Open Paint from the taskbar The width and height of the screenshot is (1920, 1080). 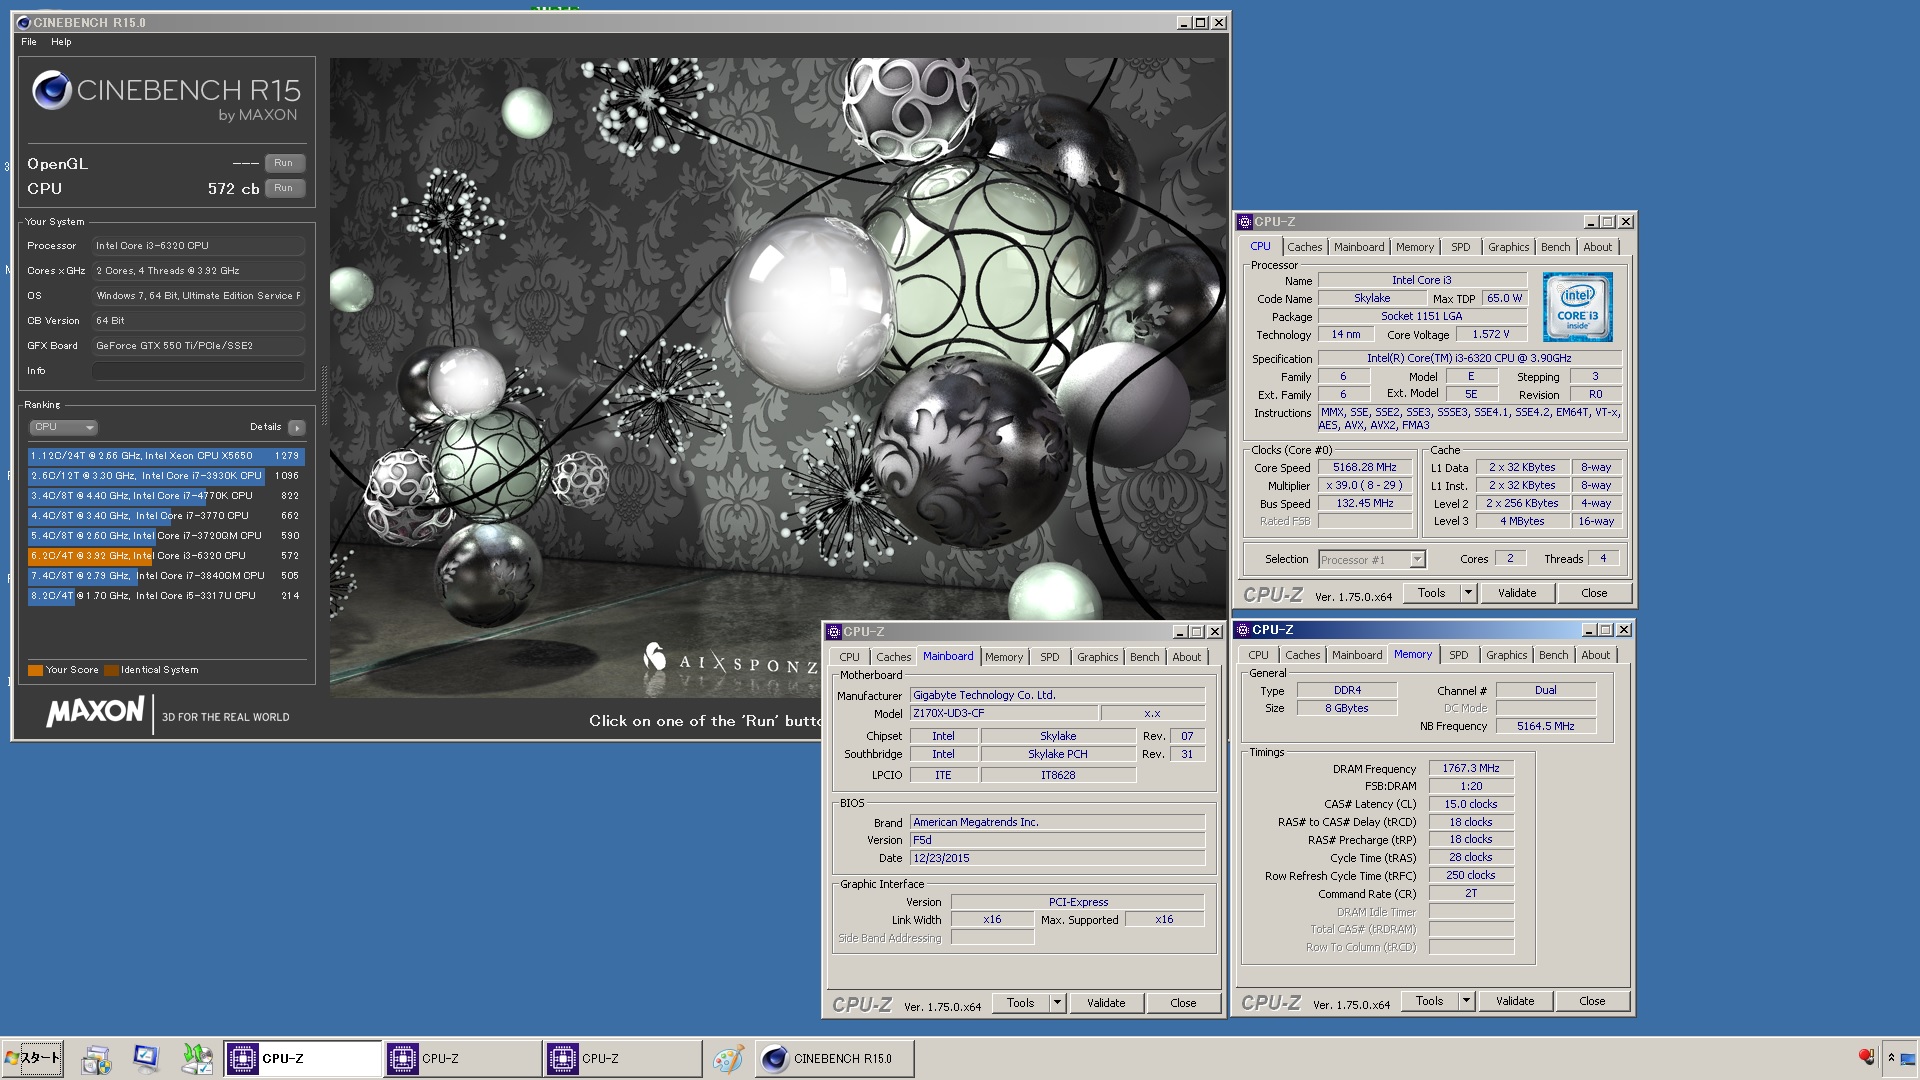click(728, 1059)
